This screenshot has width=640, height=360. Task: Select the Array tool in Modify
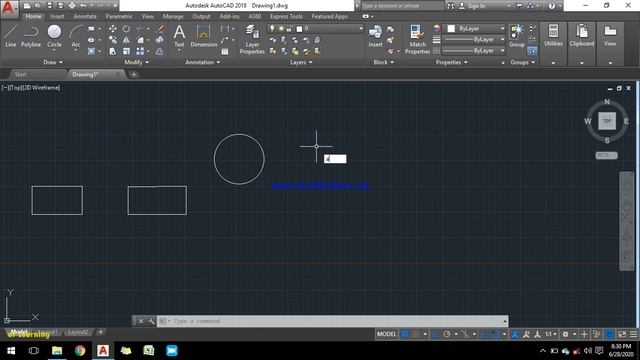(x=140, y=51)
